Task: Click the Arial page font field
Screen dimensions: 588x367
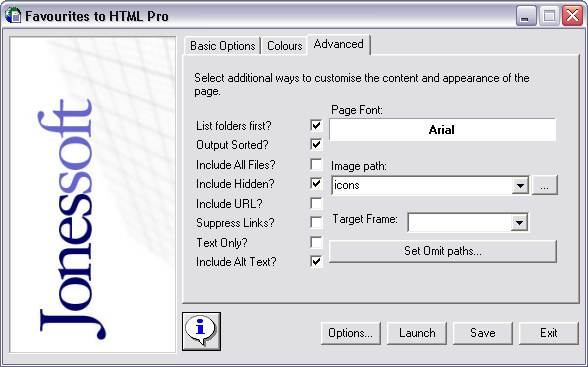Action: coord(442,130)
